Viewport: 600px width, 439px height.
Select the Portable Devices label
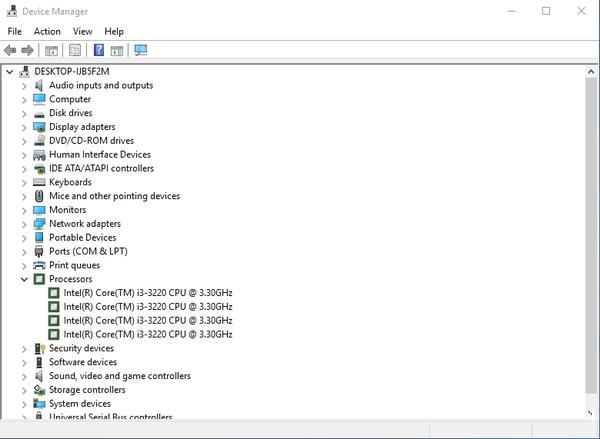(x=83, y=237)
